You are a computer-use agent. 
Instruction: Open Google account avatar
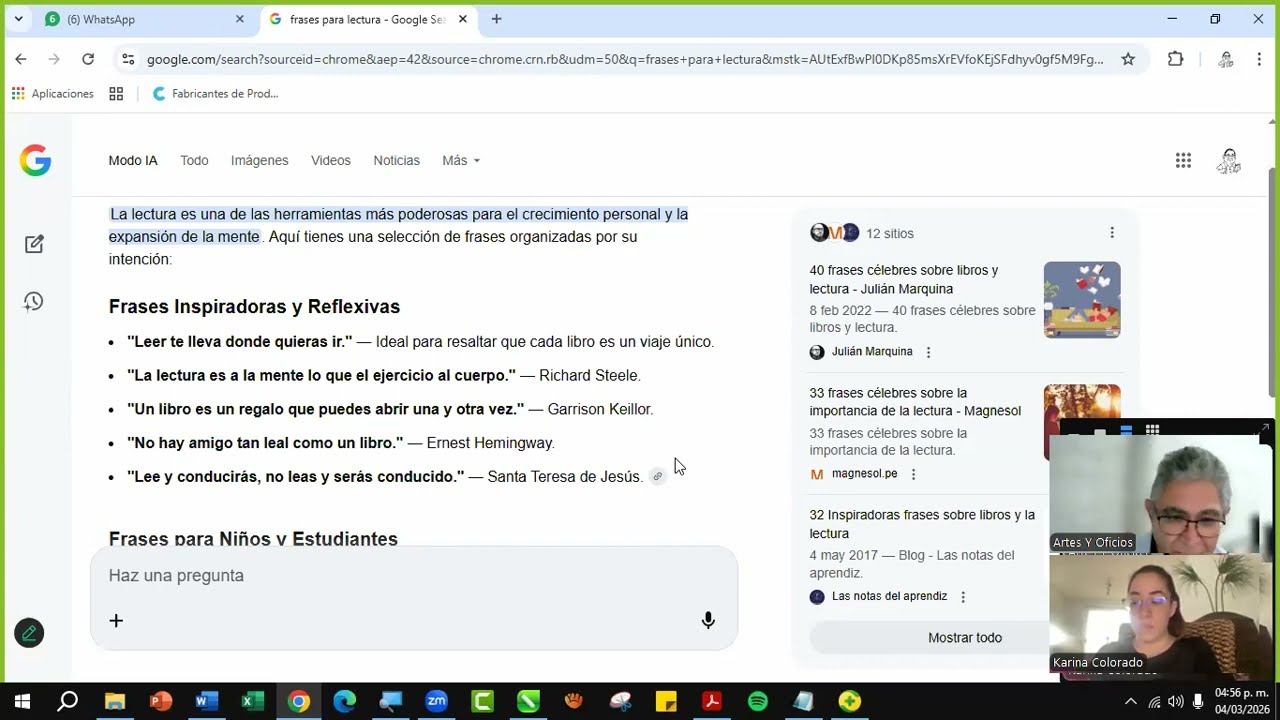pos(1229,160)
